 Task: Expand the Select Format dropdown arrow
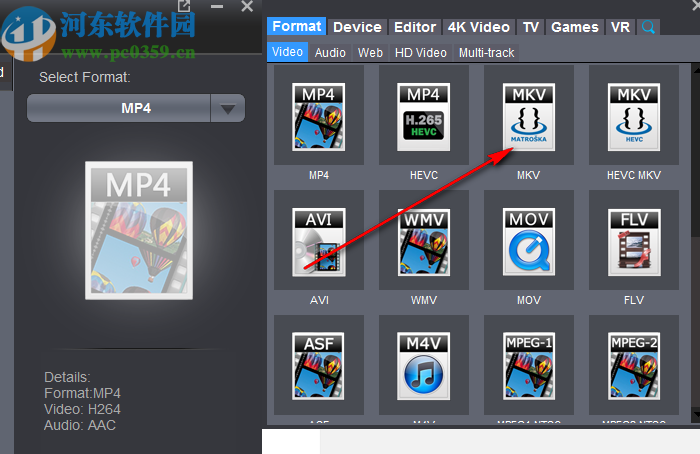coord(228,108)
